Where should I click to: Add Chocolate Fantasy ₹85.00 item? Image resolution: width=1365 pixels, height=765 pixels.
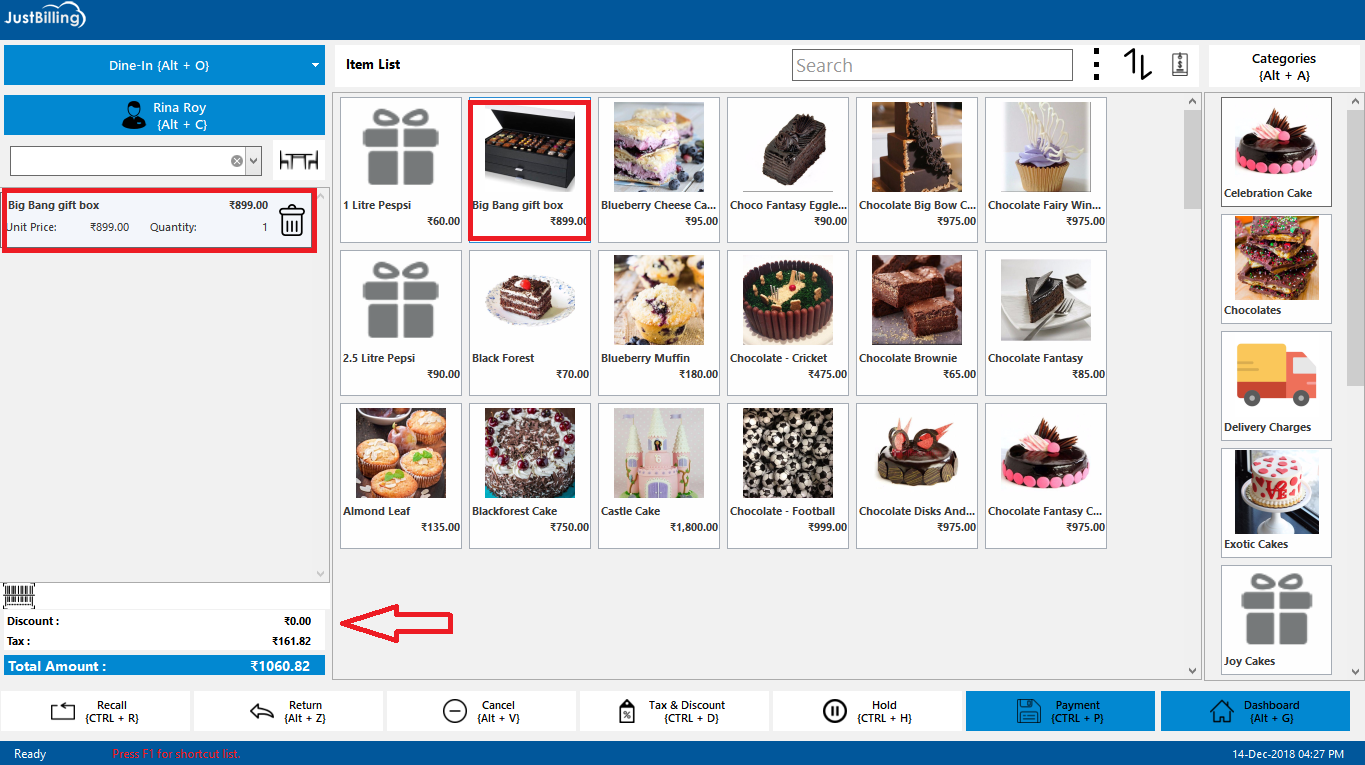point(1046,323)
